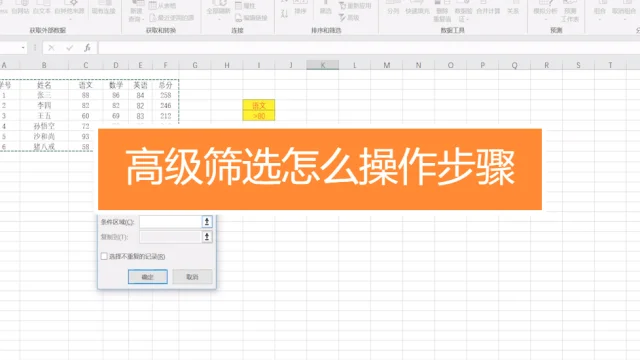Viewport: 640px width, 360px height.
Task: Click the 合并计算 (Consolidate) button
Action: 488,8
